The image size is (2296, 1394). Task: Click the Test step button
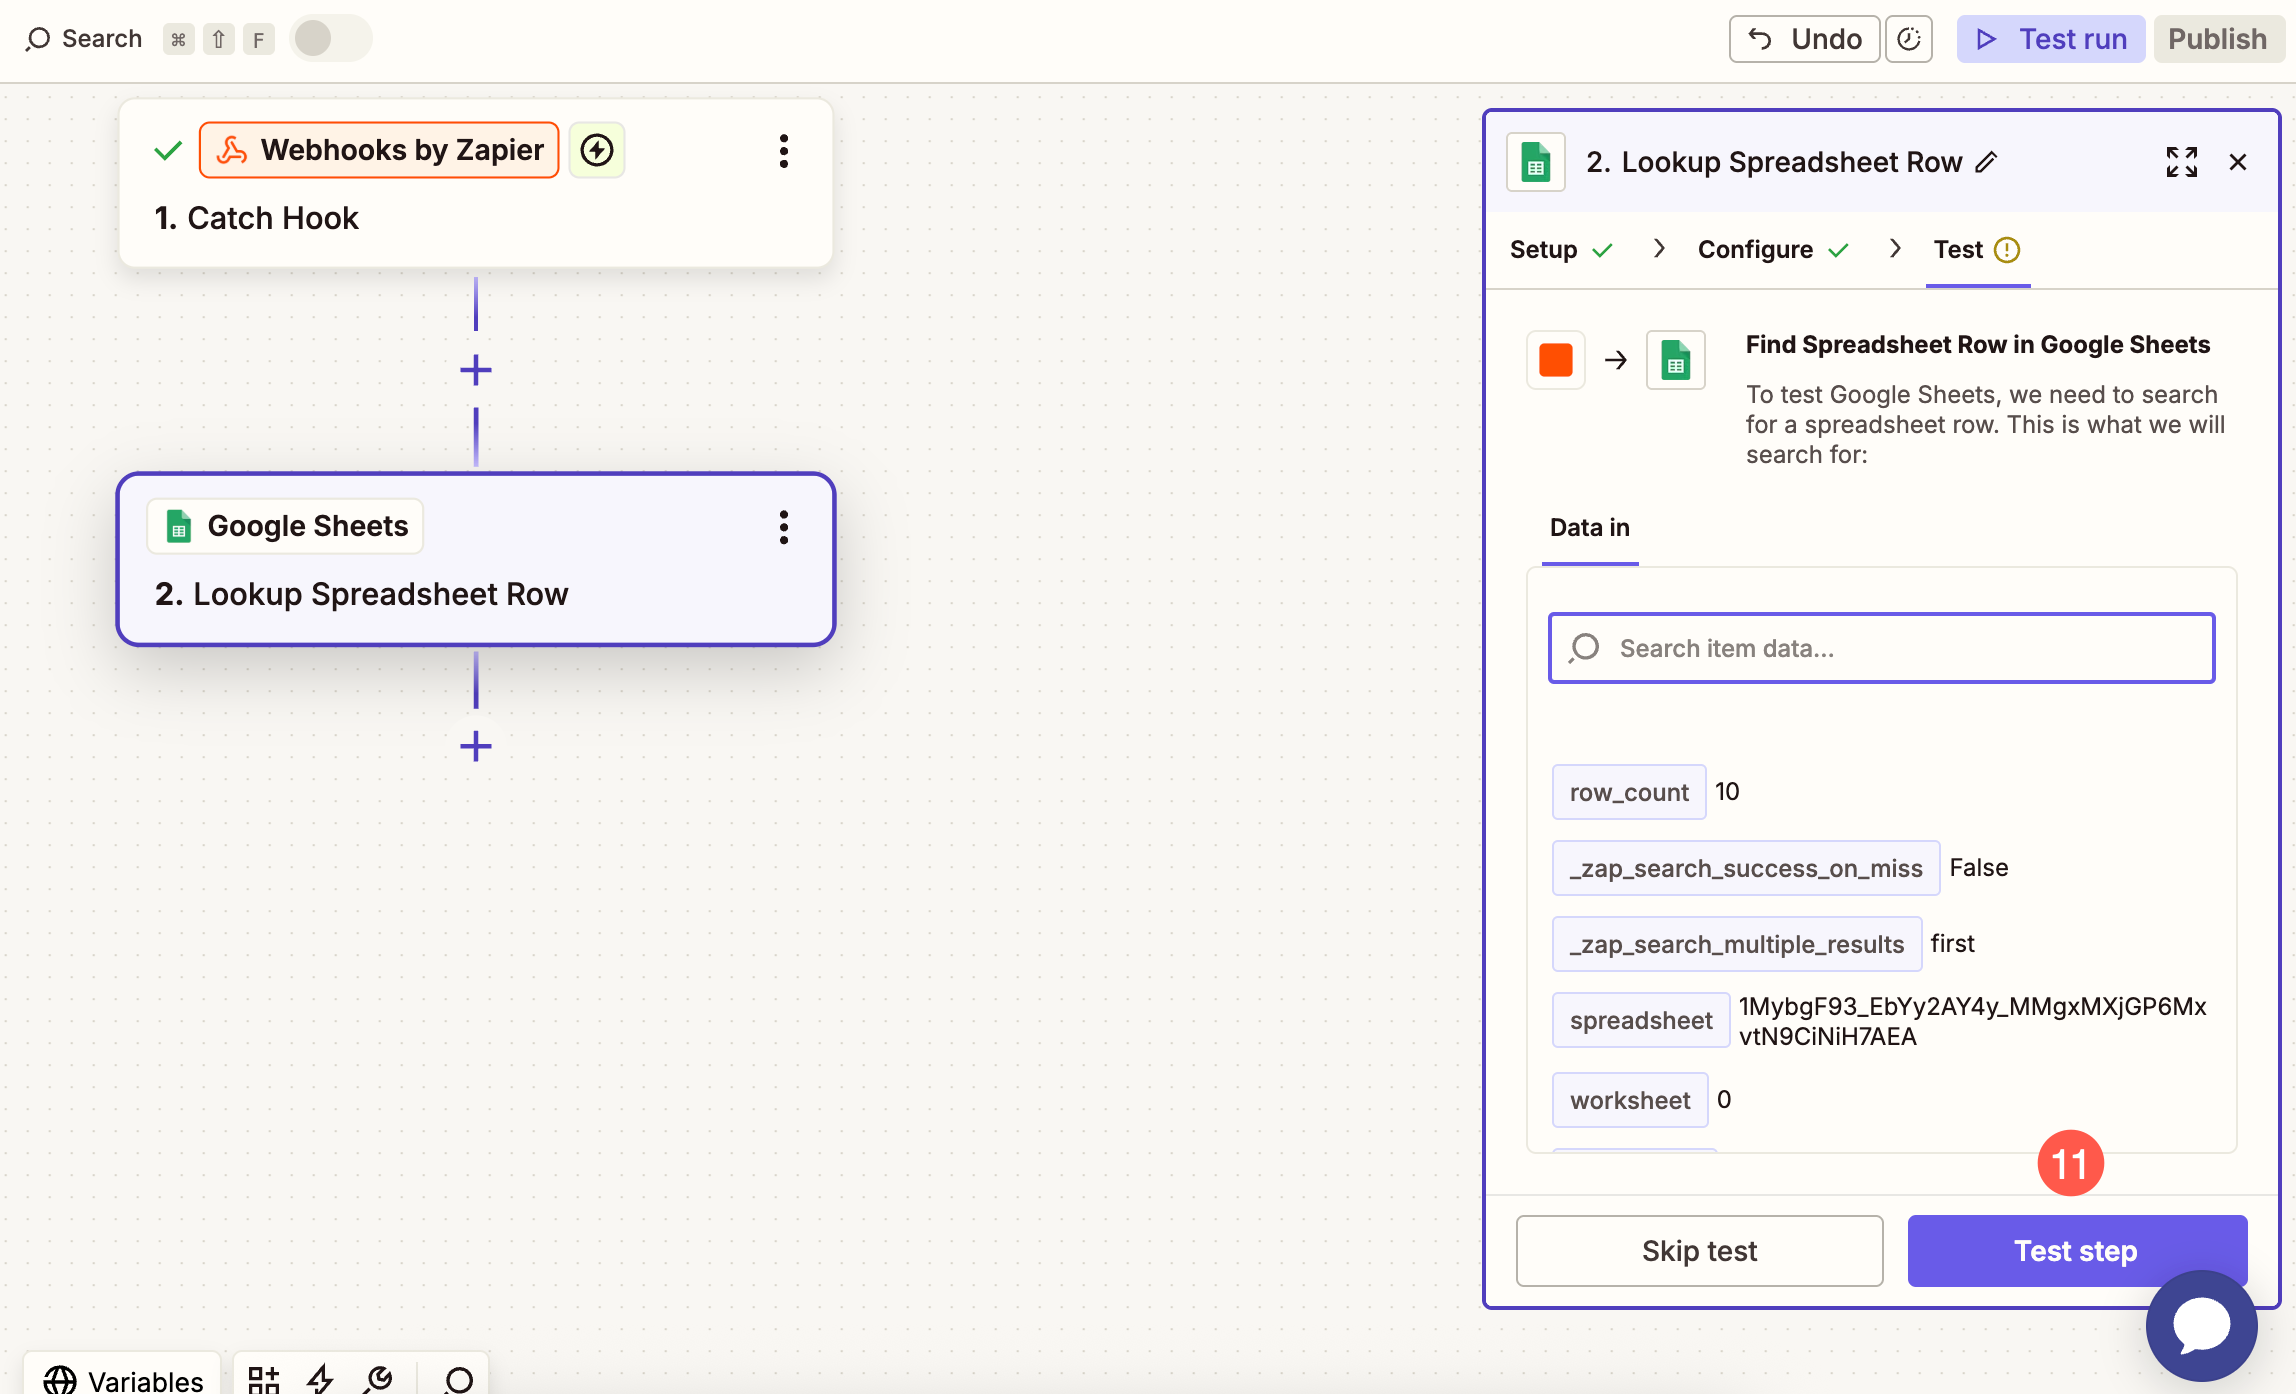2077,1251
